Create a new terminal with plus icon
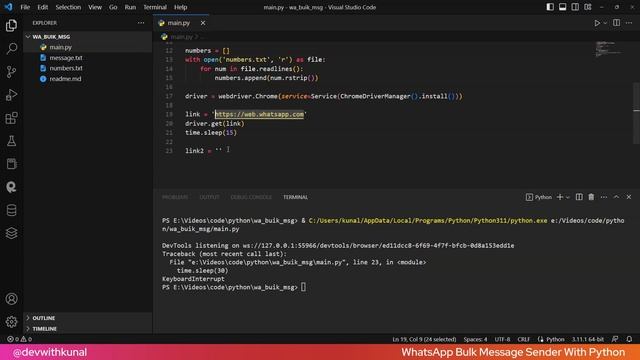Image resolution: width=640 pixels, height=360 pixels. 560,197
